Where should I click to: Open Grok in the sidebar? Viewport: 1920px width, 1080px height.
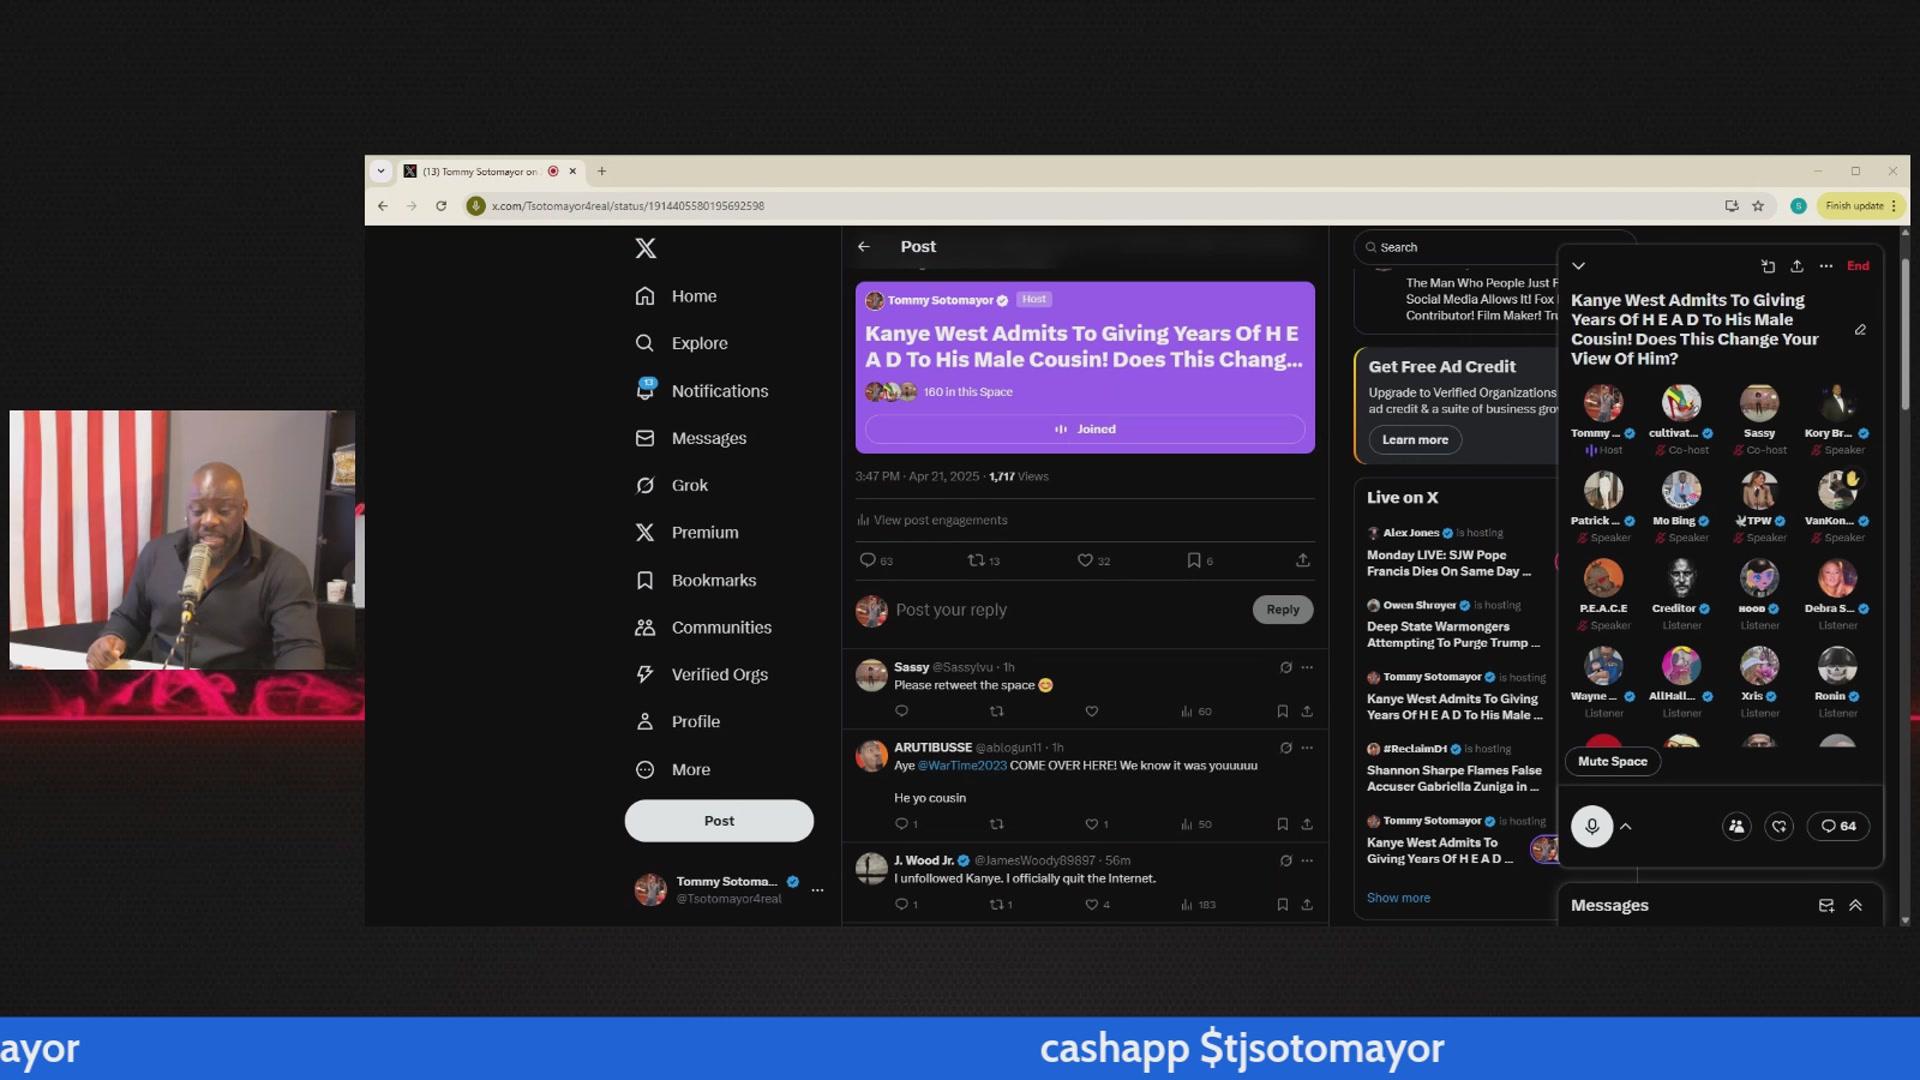pyautogui.click(x=672, y=485)
